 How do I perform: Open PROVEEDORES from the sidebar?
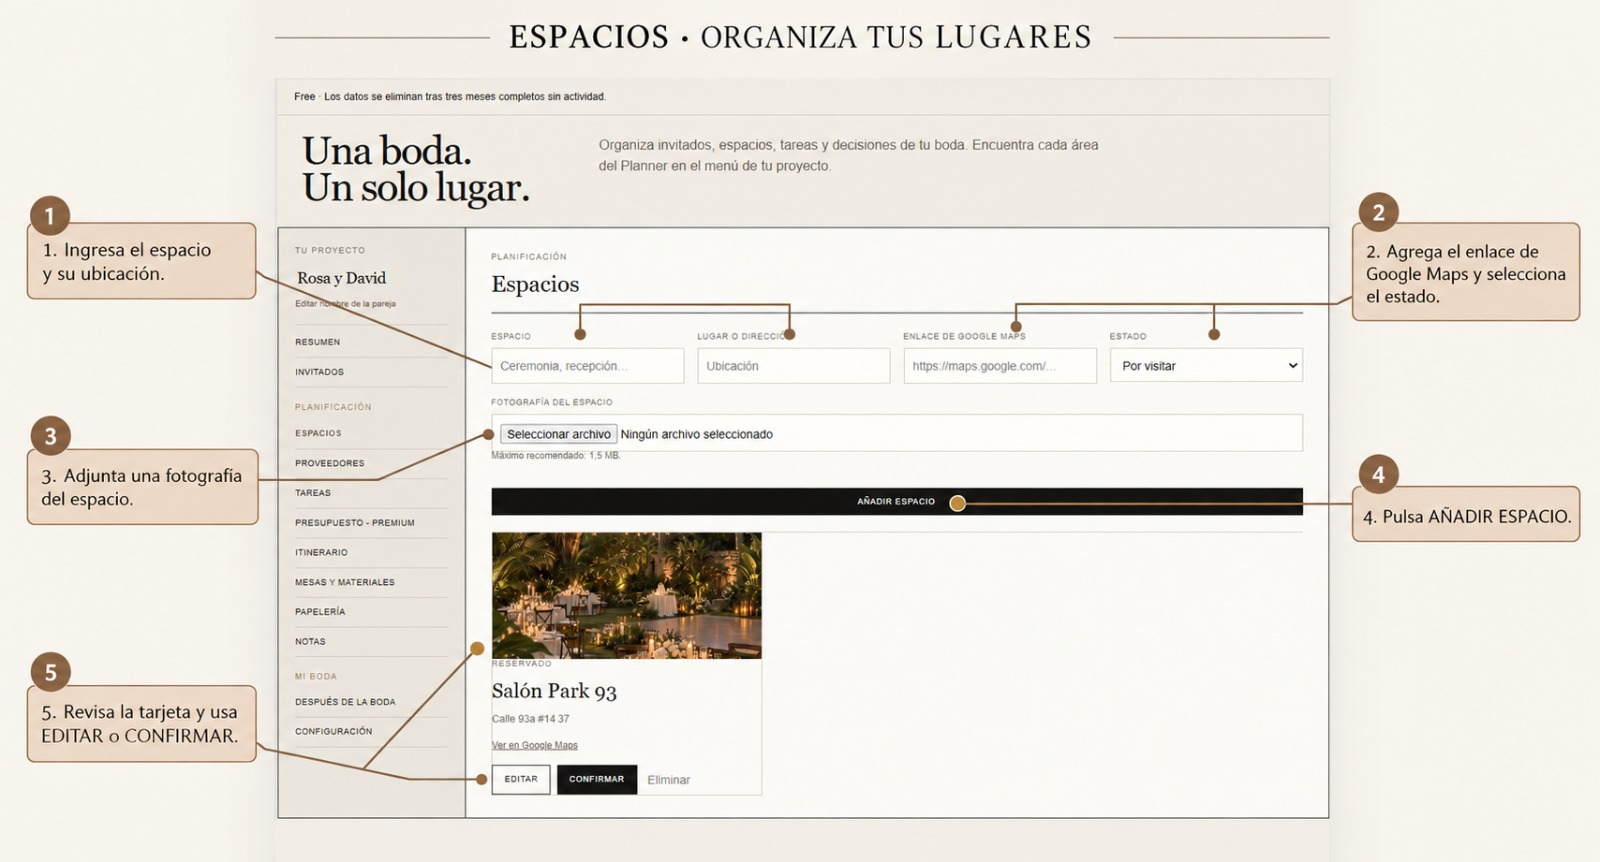(330, 463)
